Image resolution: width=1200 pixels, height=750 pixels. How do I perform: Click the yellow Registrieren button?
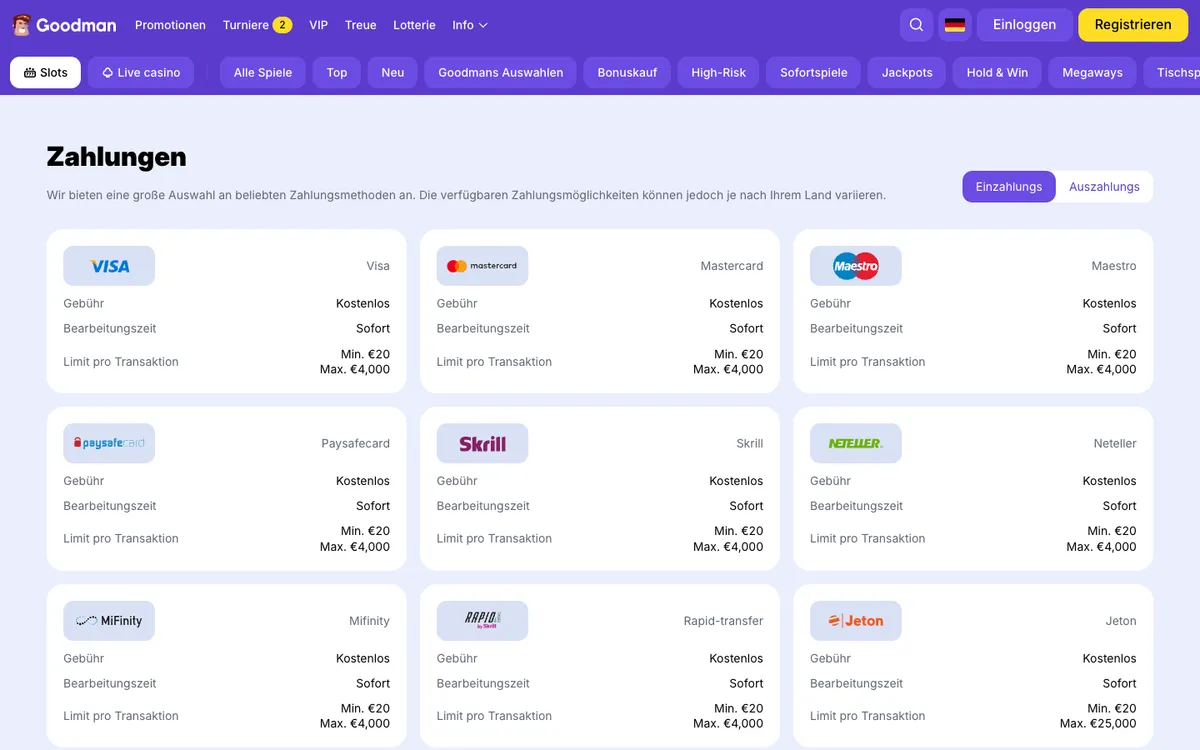tap(1133, 25)
